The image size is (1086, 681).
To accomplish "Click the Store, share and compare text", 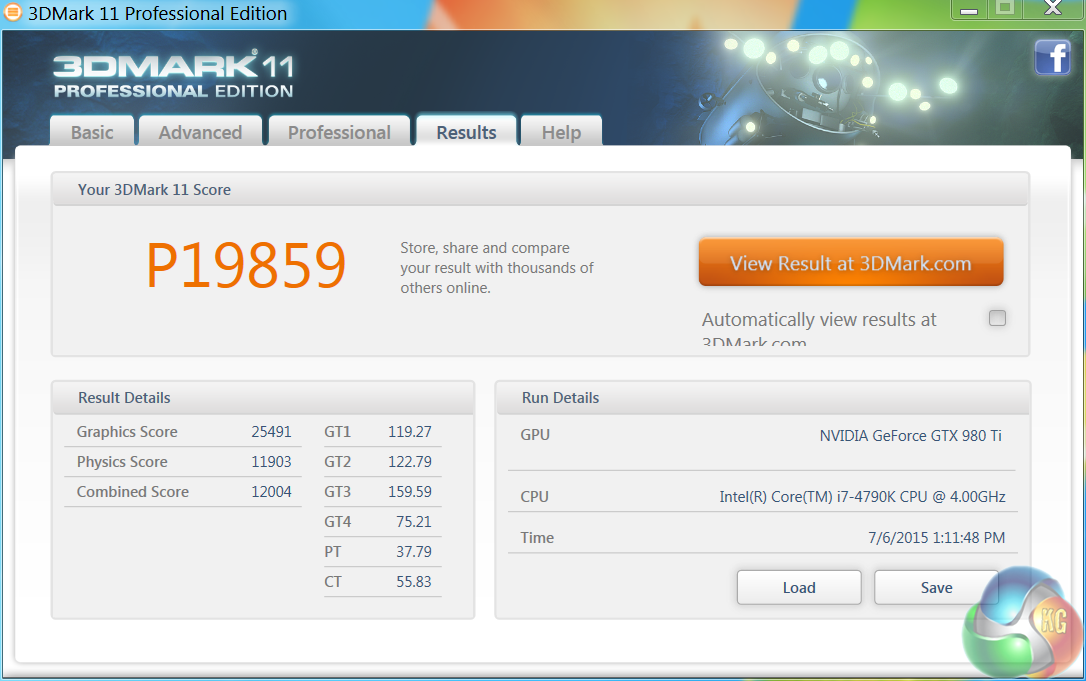I will tap(497, 267).
